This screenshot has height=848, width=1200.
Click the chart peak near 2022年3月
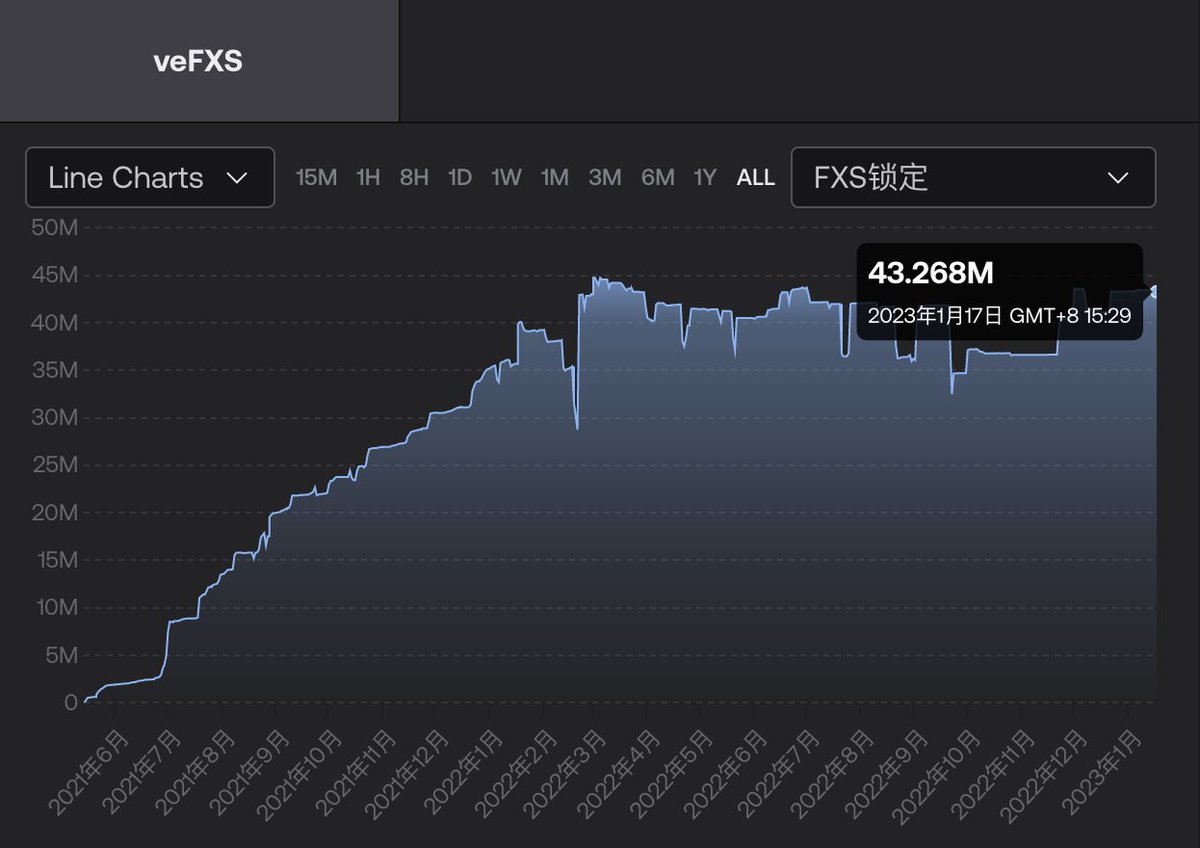(597, 275)
